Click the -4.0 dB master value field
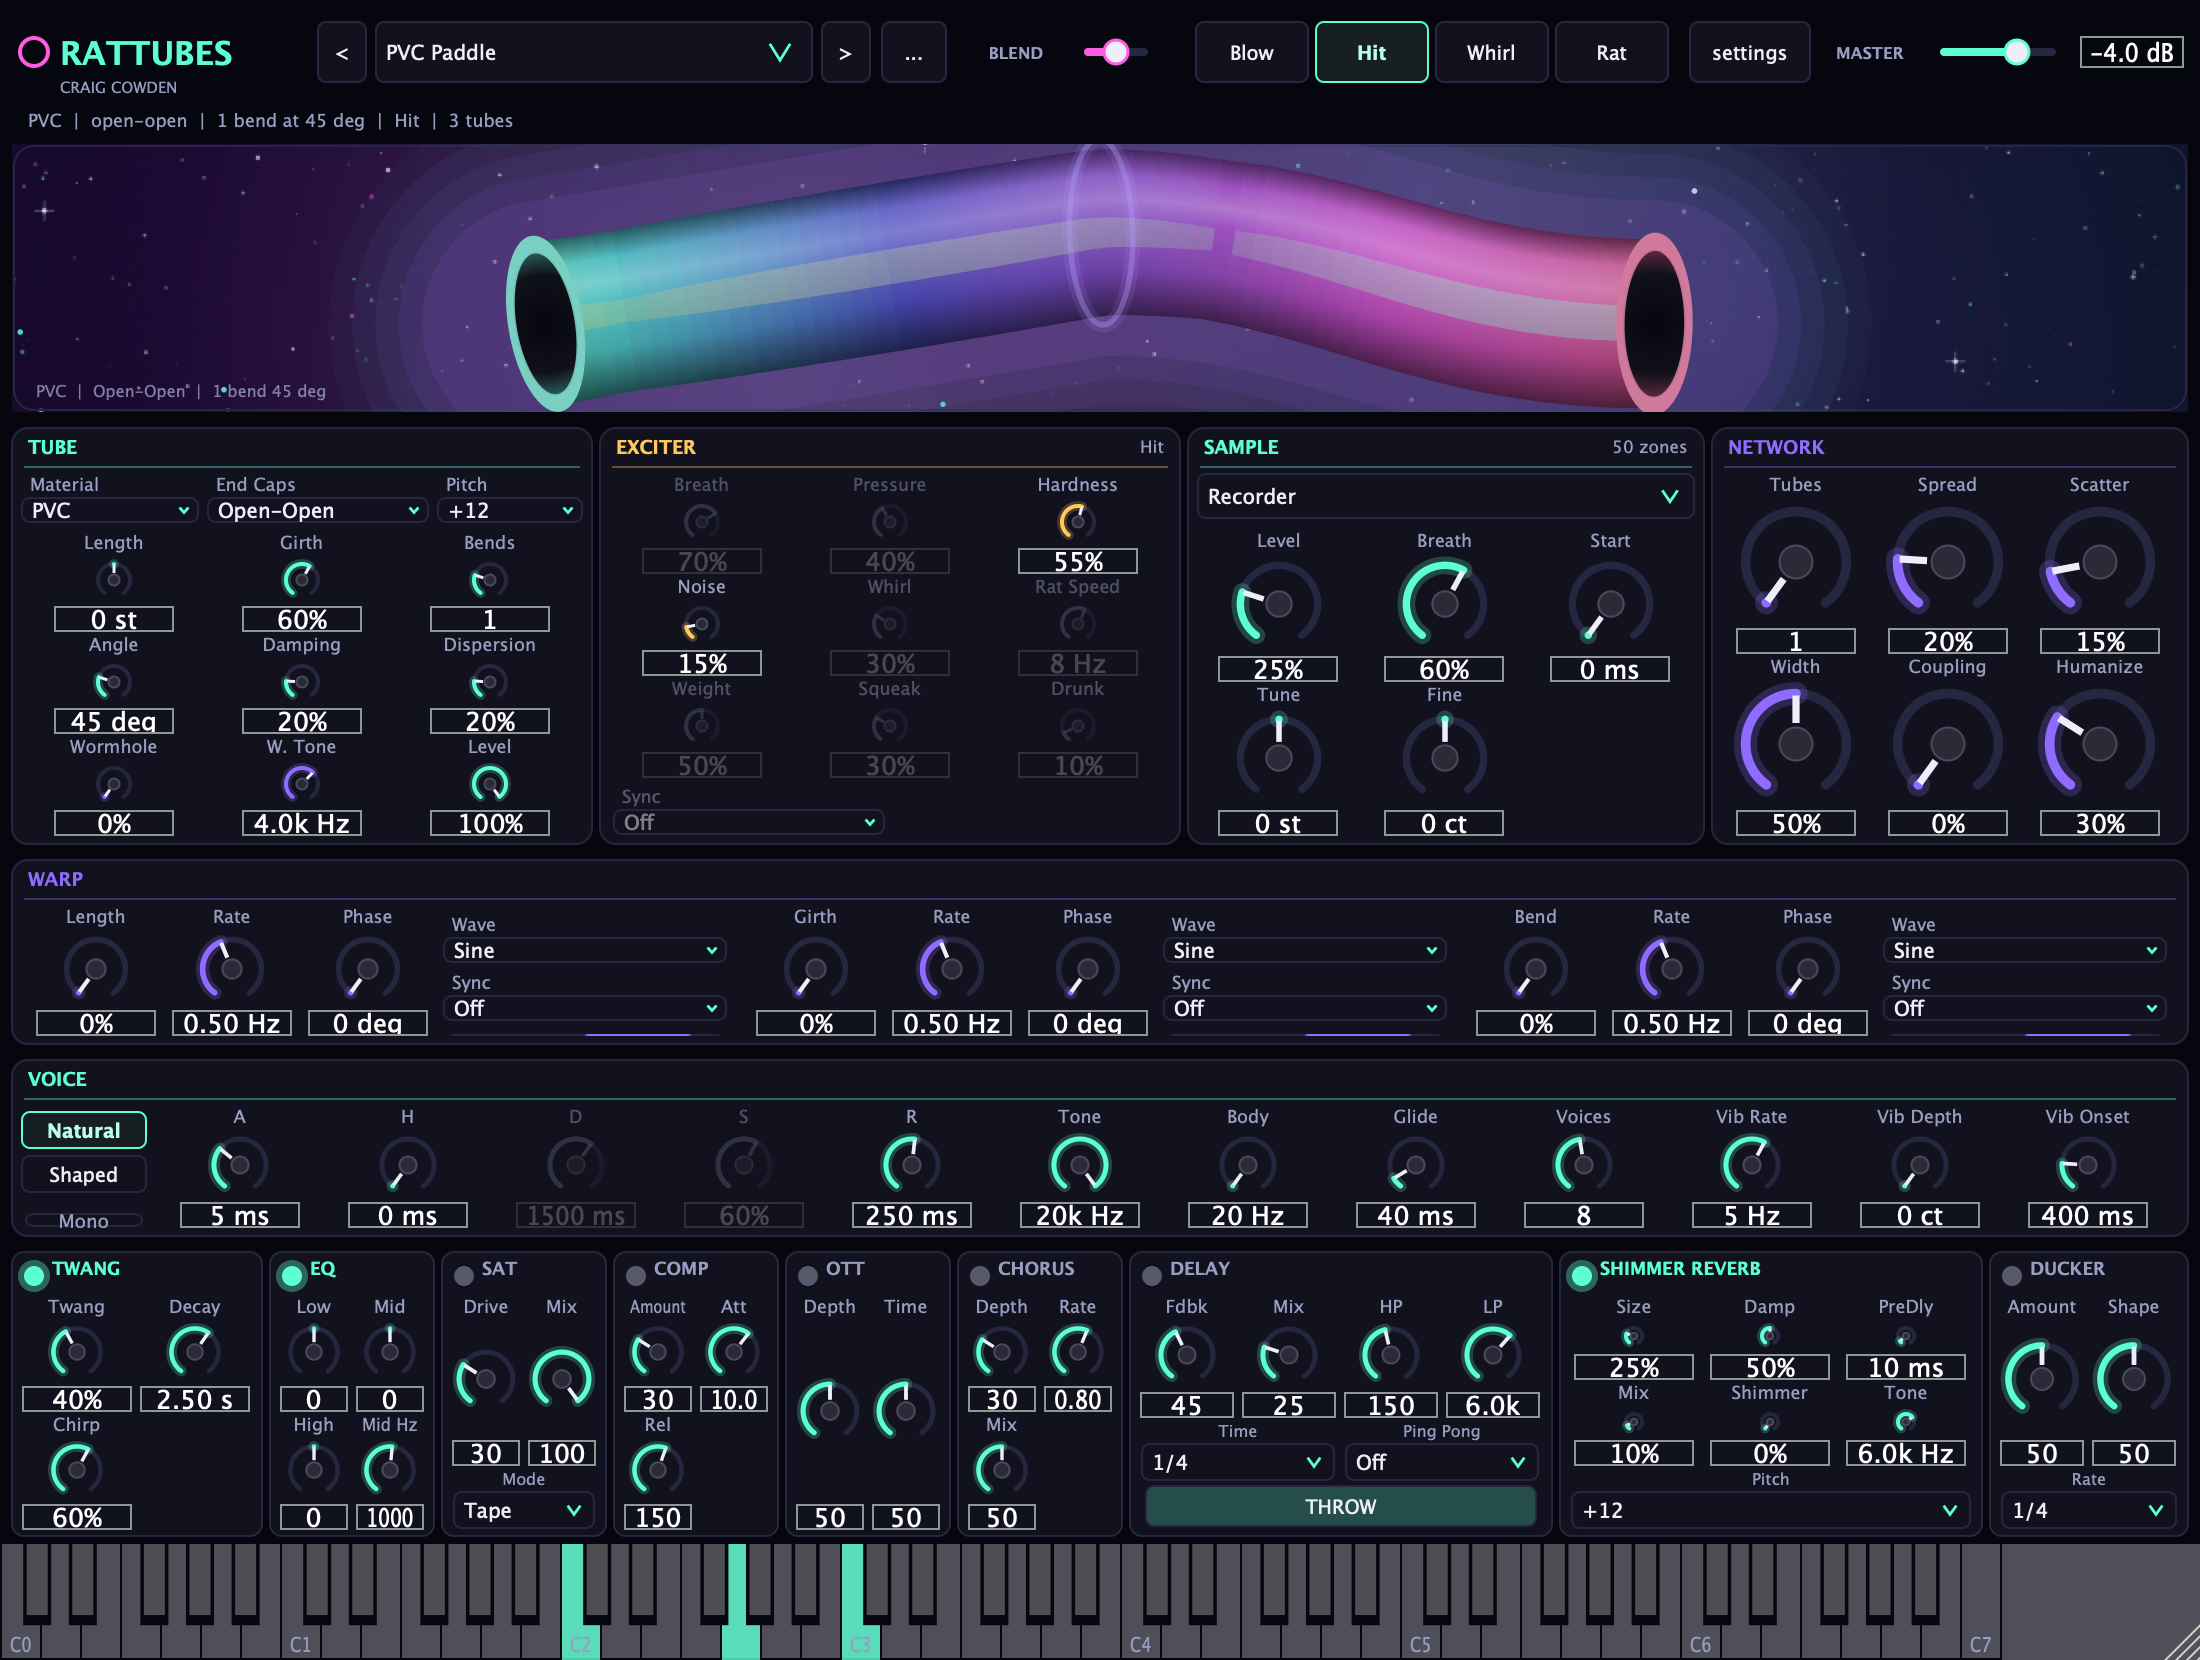2200x1660 pixels. tap(2132, 53)
